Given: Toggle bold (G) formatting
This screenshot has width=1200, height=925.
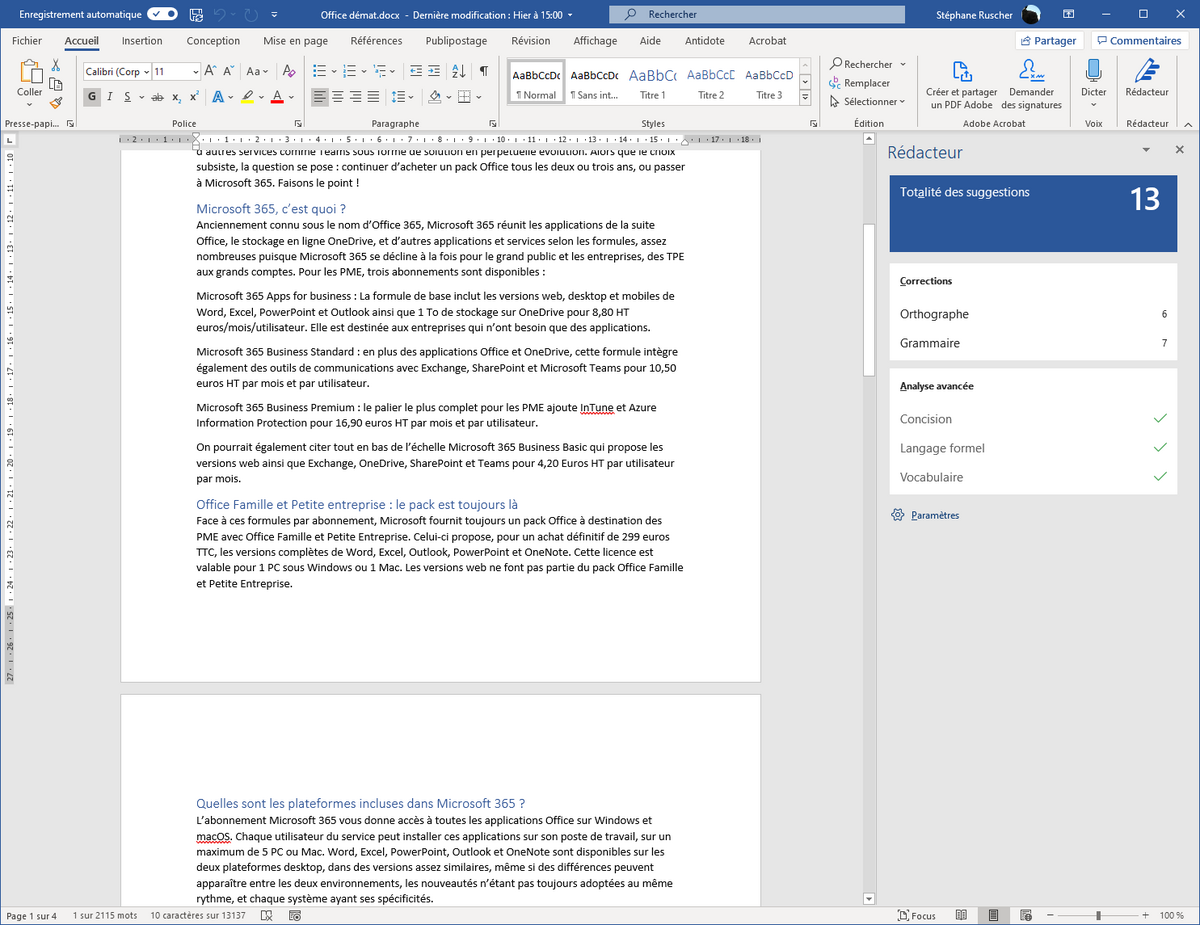Looking at the screenshot, I should 93,97.
